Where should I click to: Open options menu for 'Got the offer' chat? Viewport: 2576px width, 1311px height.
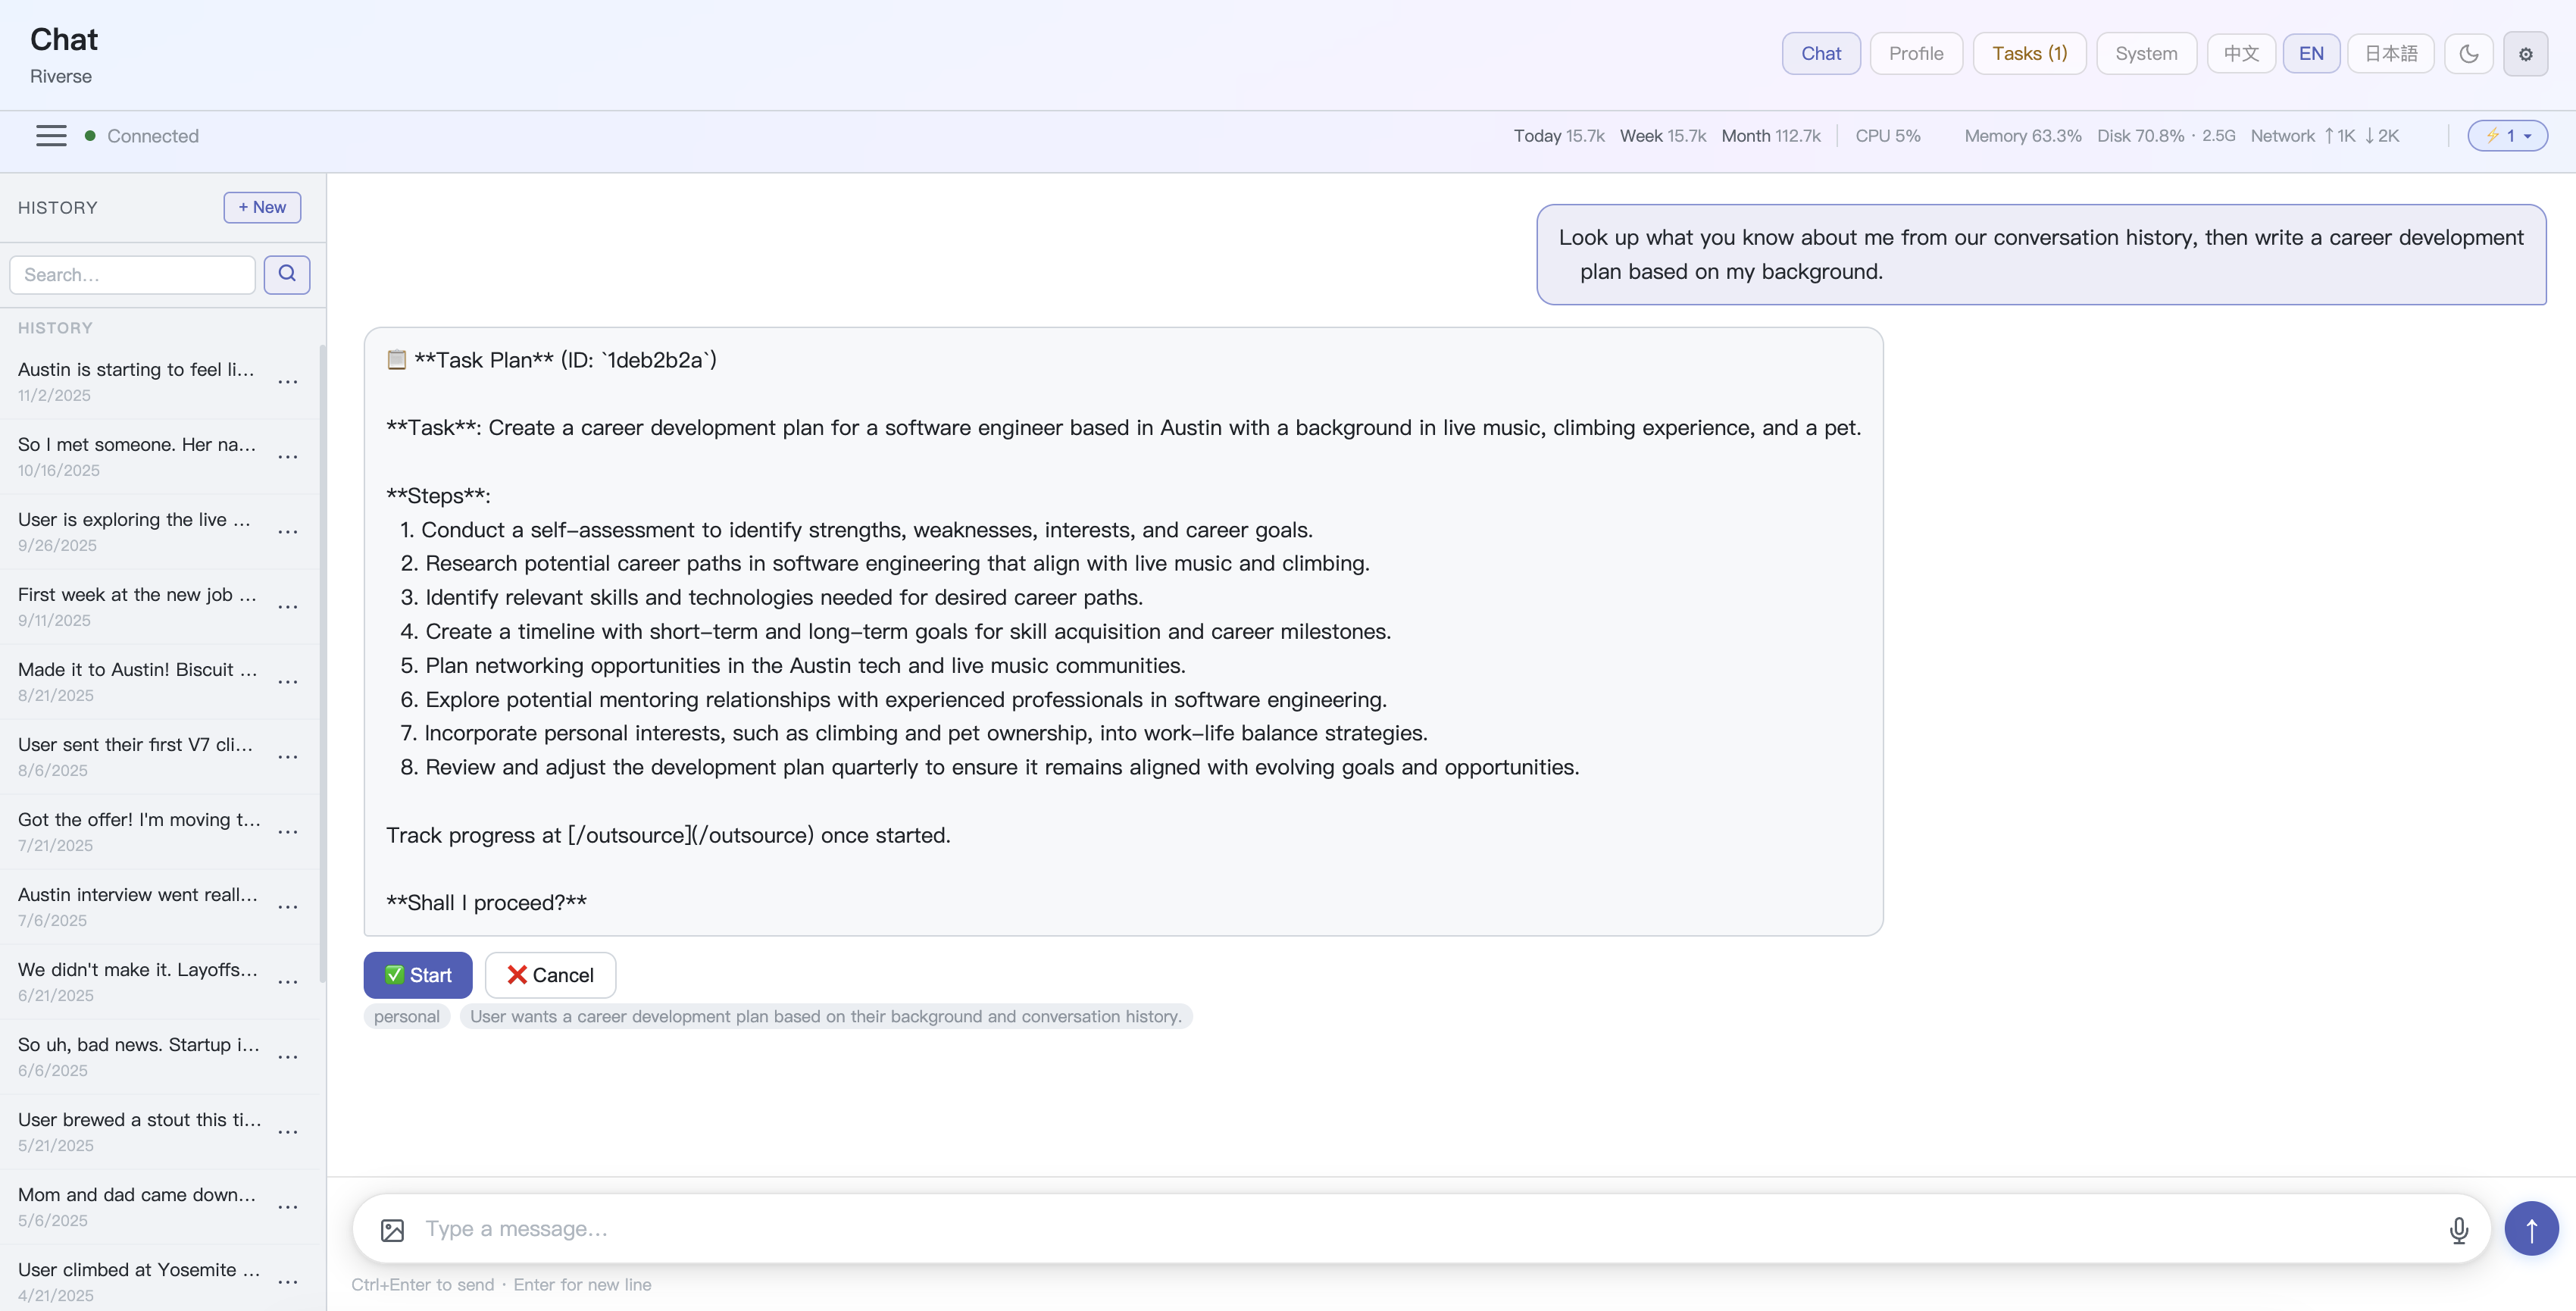click(x=288, y=832)
